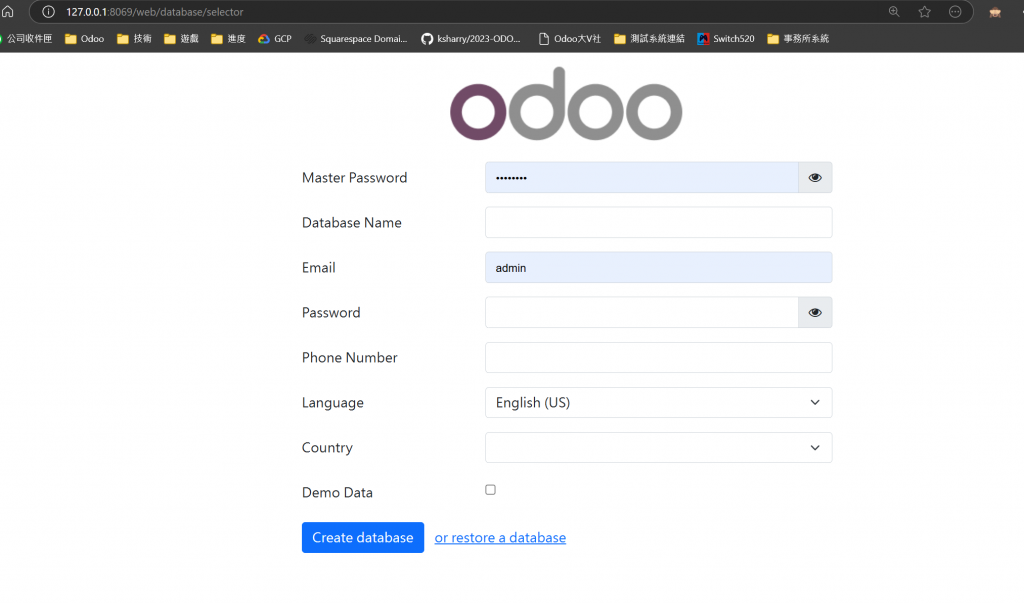Screen dimensions: 1024x603
Task: Open the Odoo bookmarks folder
Action: (x=84, y=39)
